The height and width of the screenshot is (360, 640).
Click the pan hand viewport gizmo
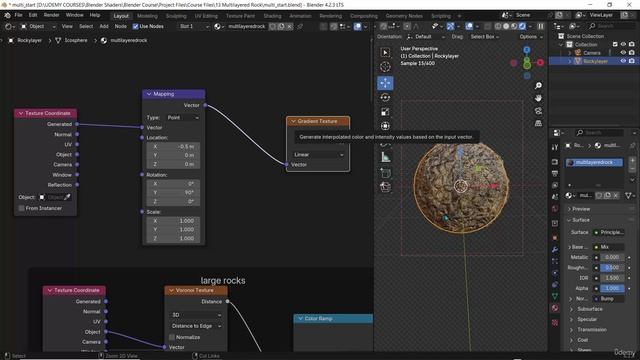click(x=538, y=98)
